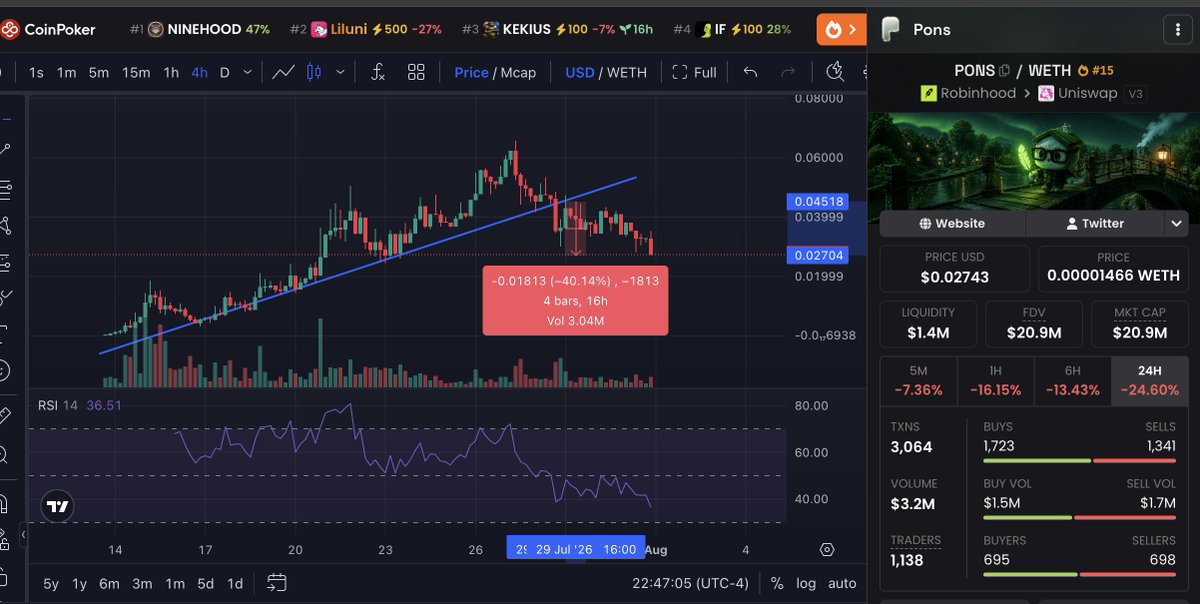Click the NINEHOOD trending token icon
1200x604 pixels.
tap(156, 30)
